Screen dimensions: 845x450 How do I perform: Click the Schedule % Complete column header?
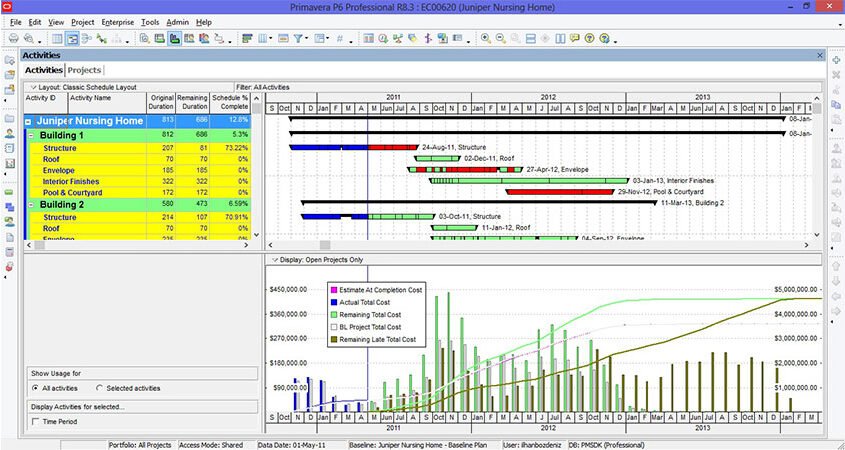coord(230,102)
